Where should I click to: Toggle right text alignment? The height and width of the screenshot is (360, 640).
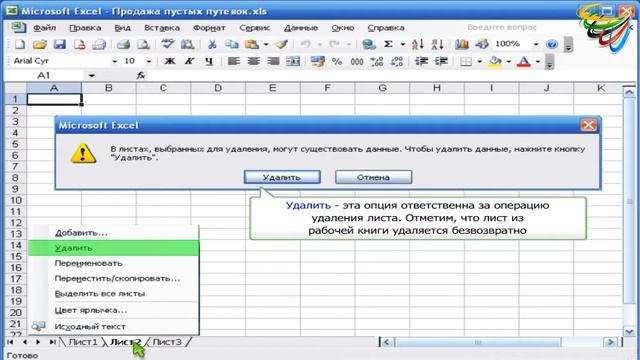point(273,62)
